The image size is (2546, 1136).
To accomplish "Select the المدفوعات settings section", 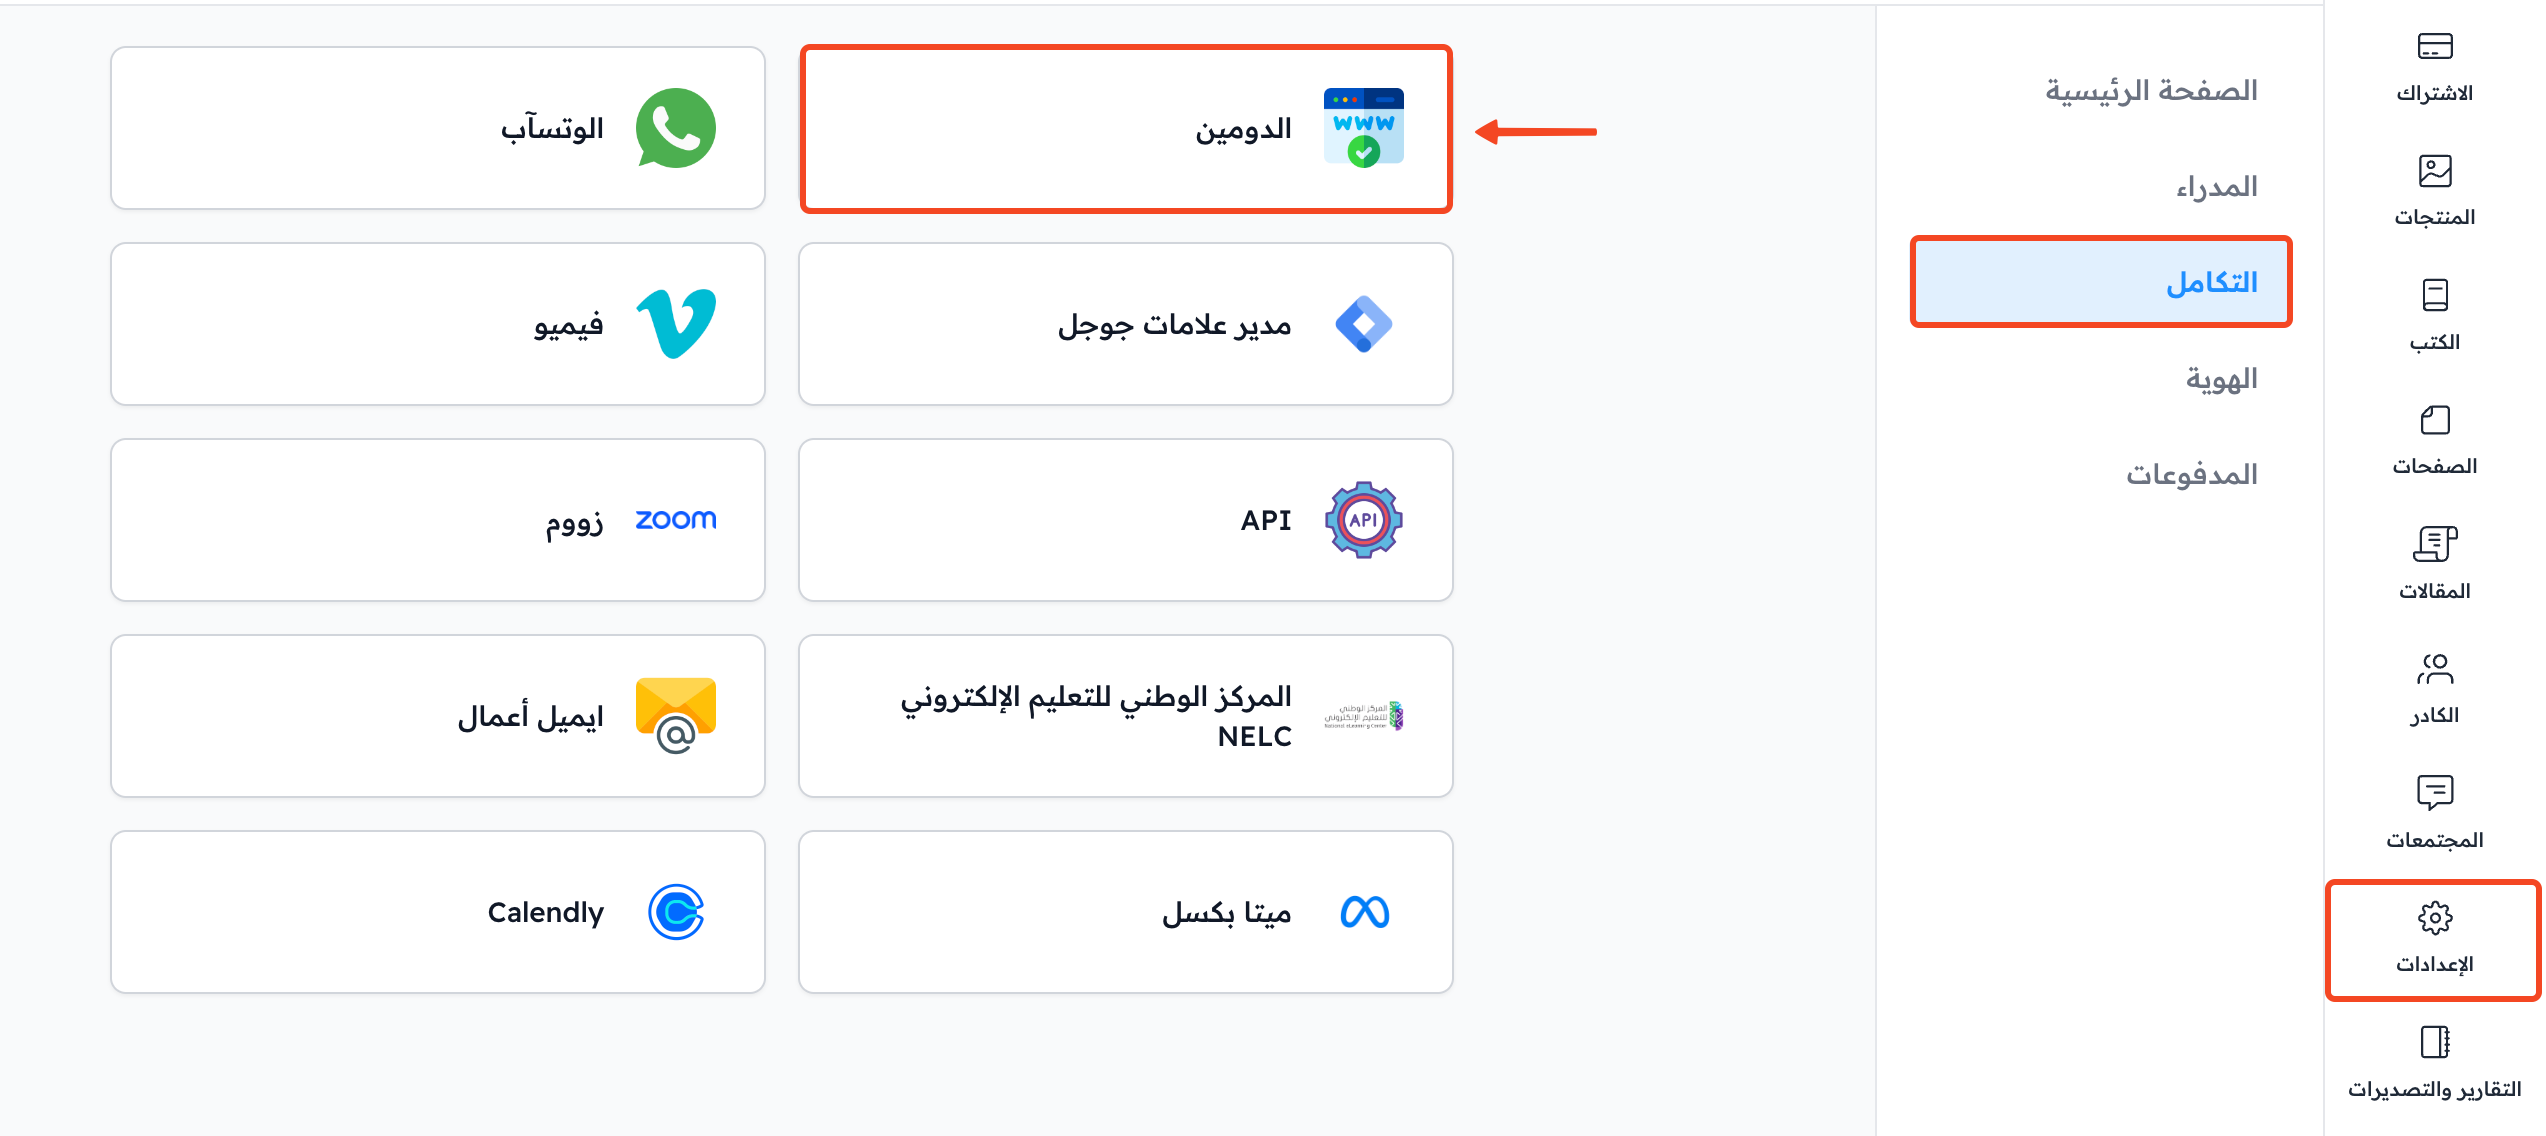I will [2192, 474].
